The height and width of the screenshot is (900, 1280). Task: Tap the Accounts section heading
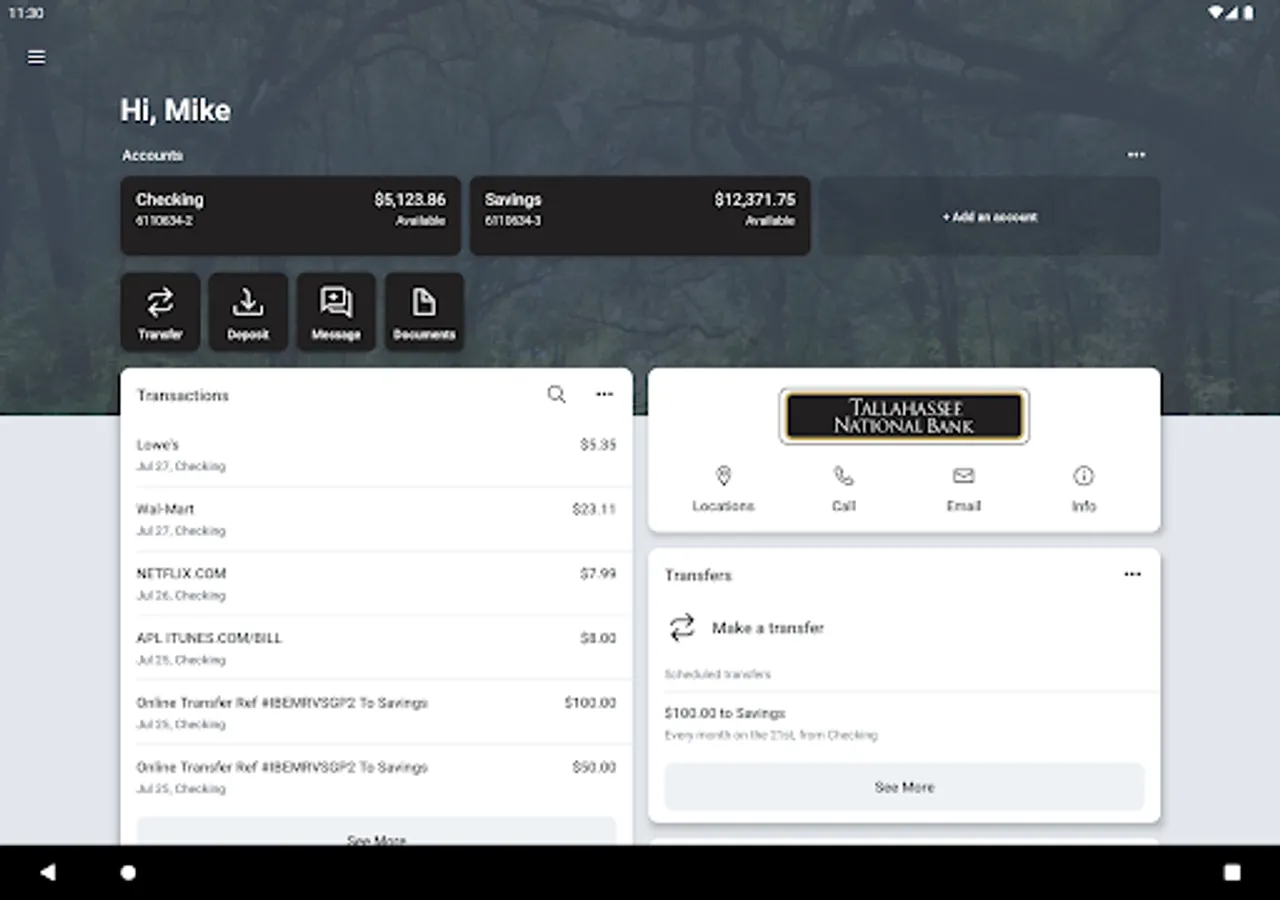[x=152, y=155]
